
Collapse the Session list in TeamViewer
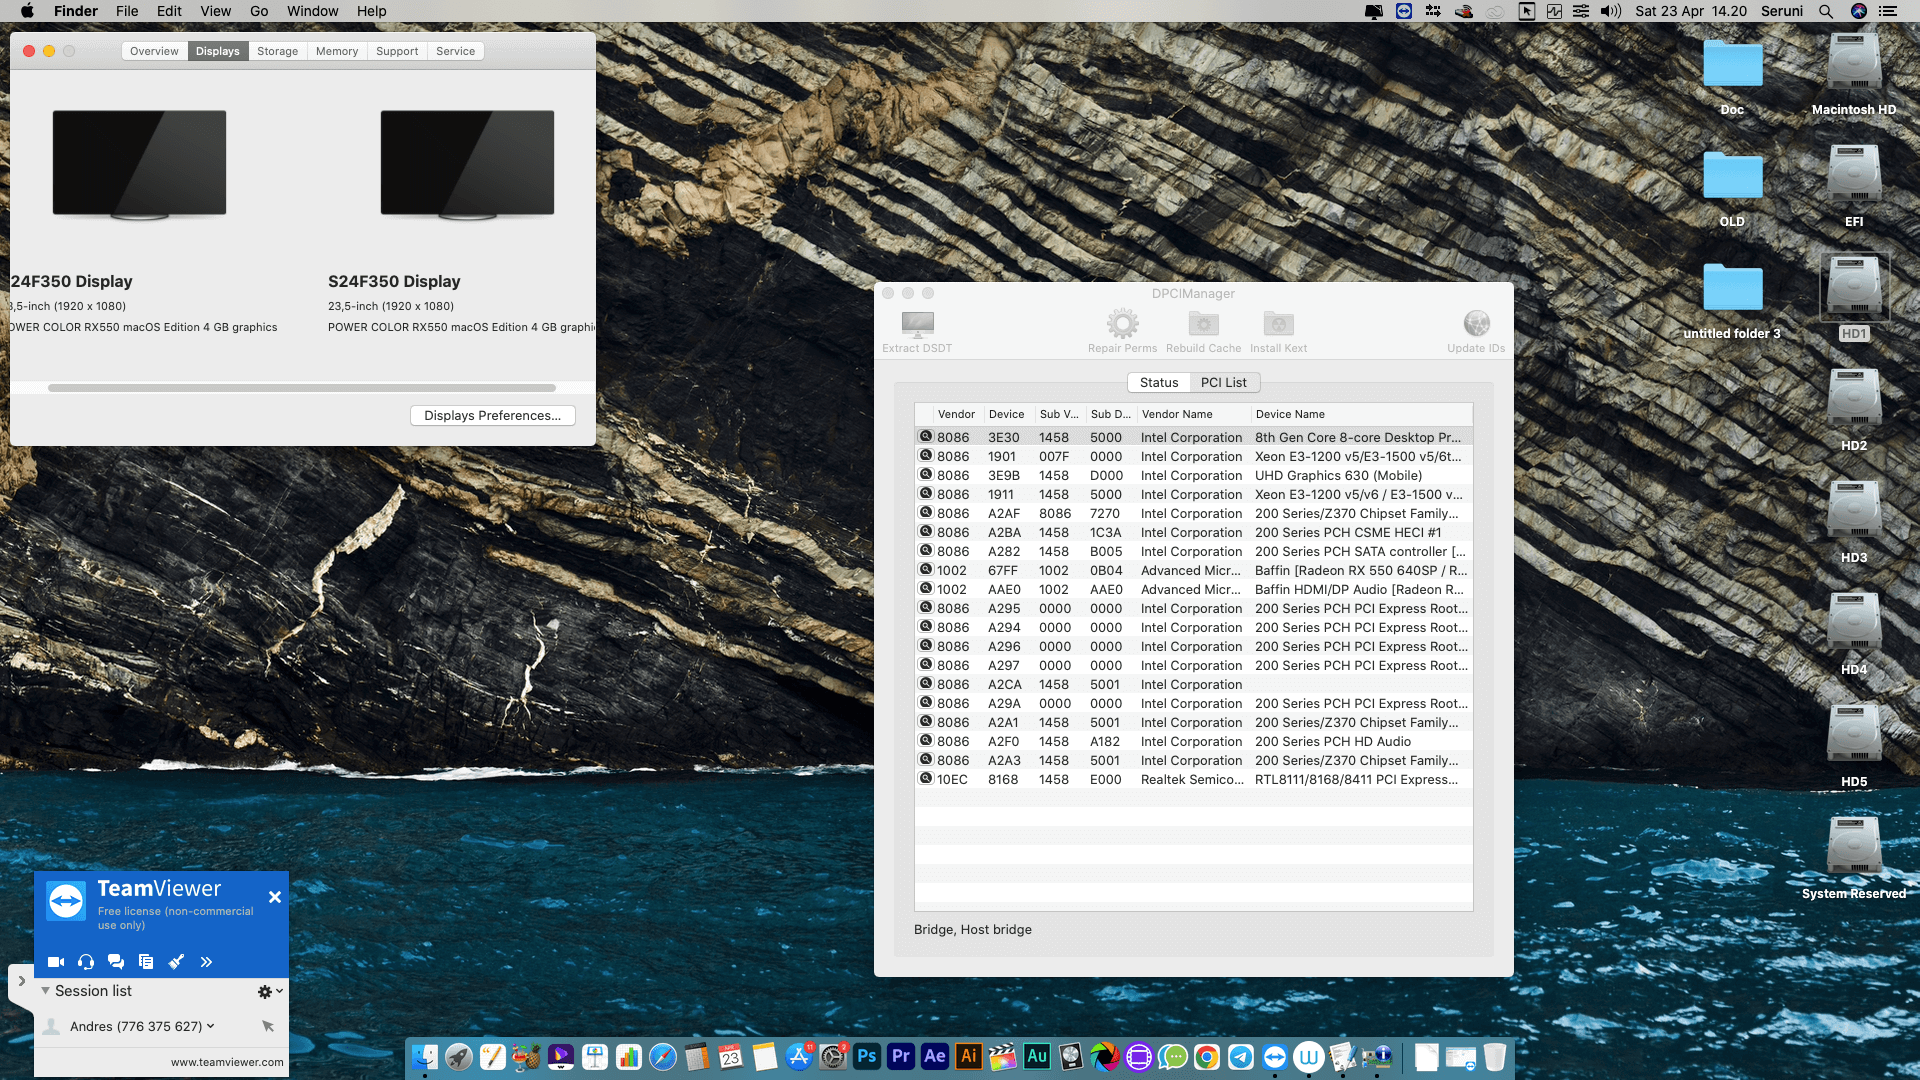45,991
